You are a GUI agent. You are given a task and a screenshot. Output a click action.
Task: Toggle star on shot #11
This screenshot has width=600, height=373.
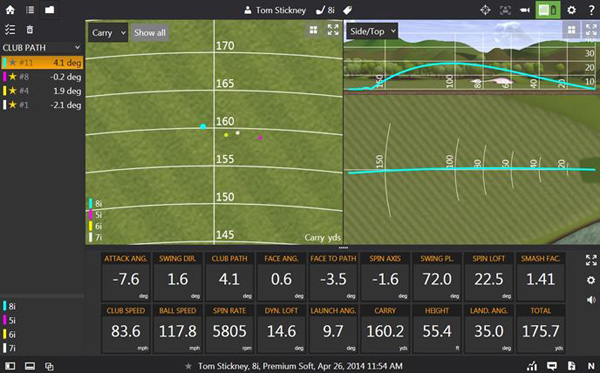pyautogui.click(x=13, y=62)
